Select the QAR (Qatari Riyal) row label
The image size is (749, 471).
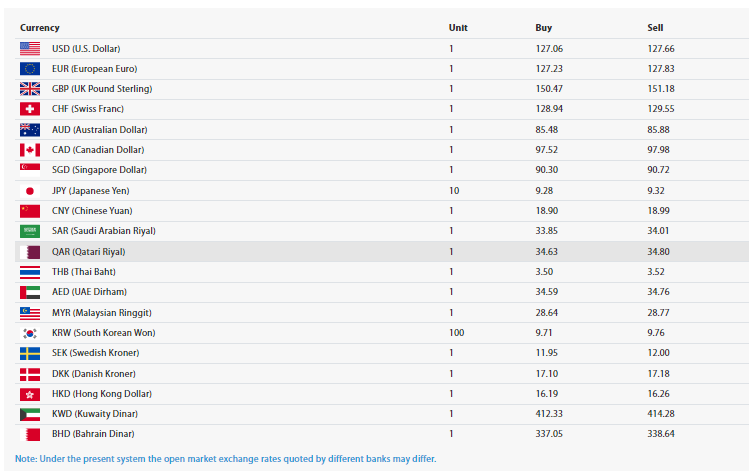88,252
